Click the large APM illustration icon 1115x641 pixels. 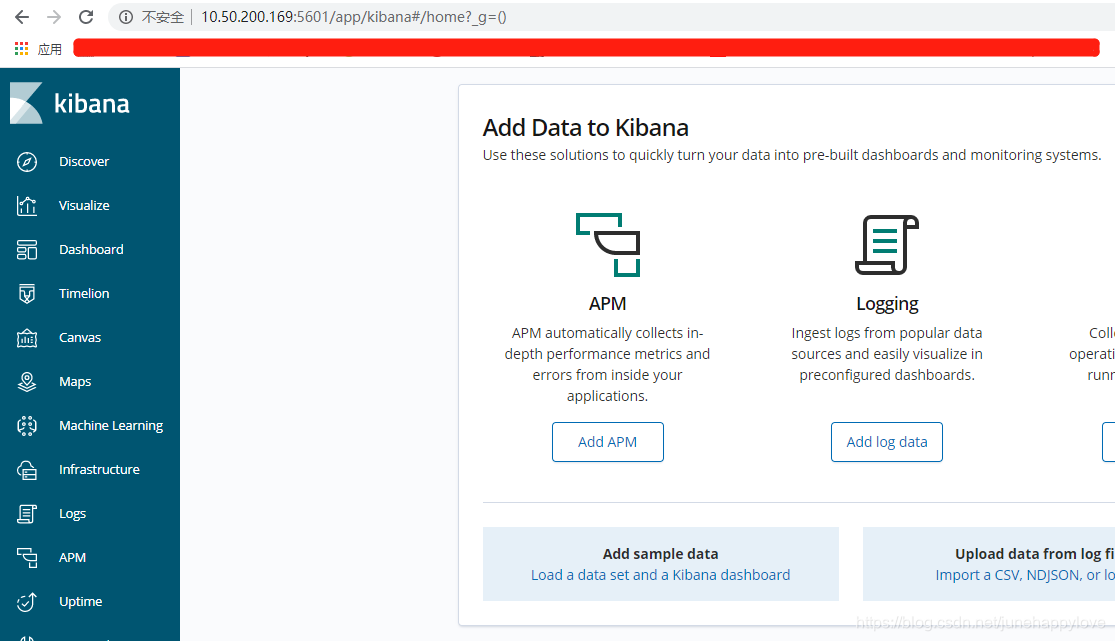pos(608,245)
